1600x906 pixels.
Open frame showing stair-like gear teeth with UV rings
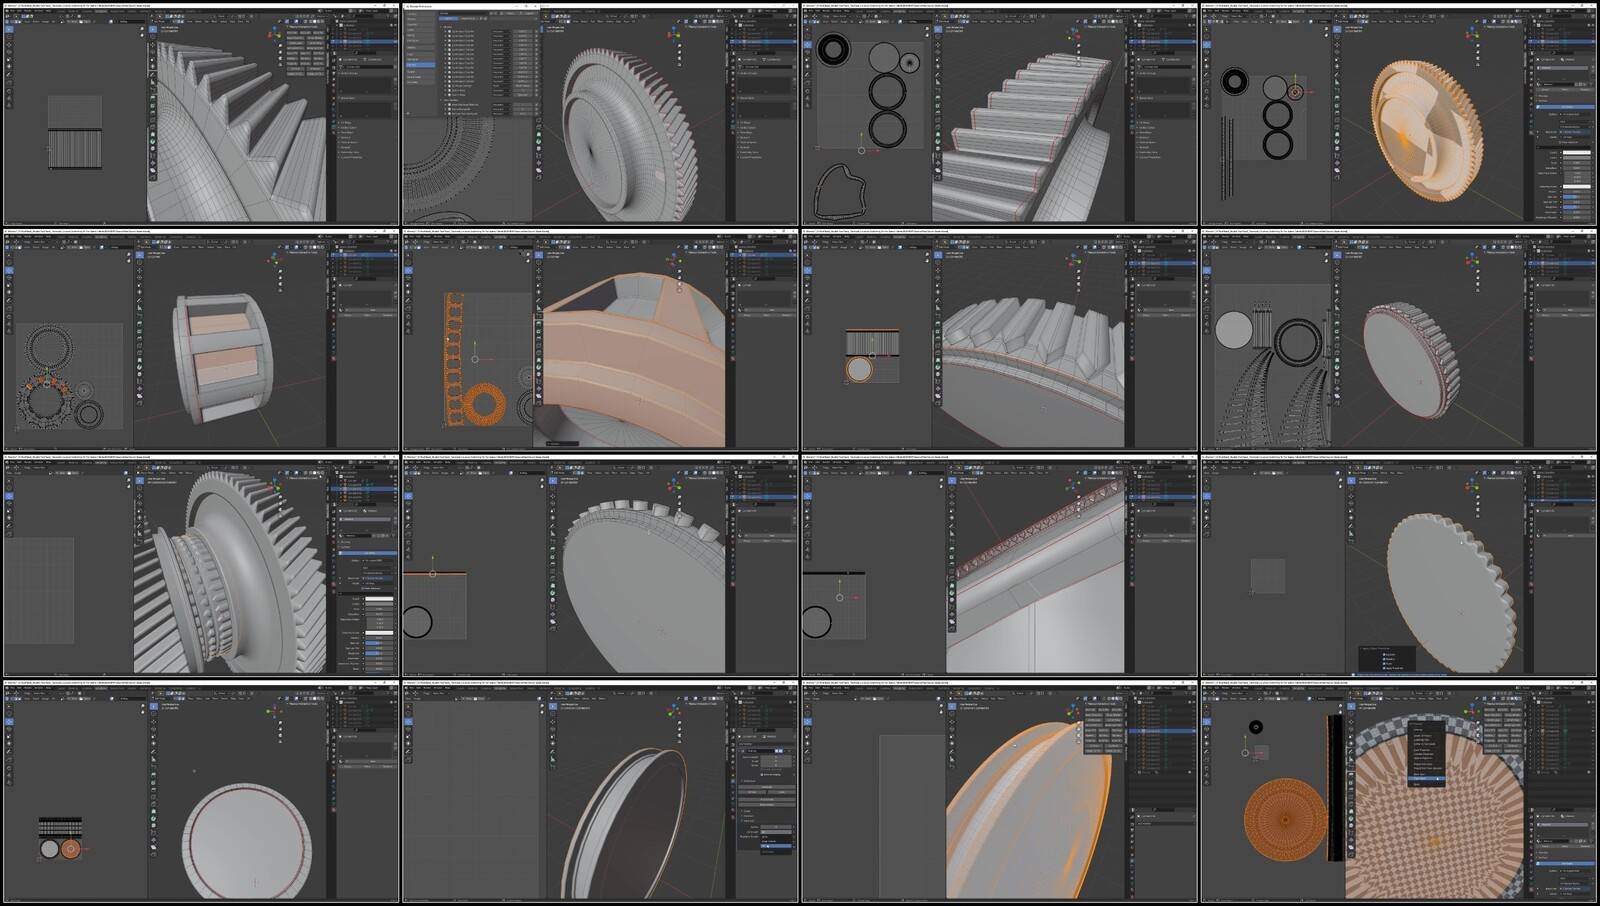[999, 114]
